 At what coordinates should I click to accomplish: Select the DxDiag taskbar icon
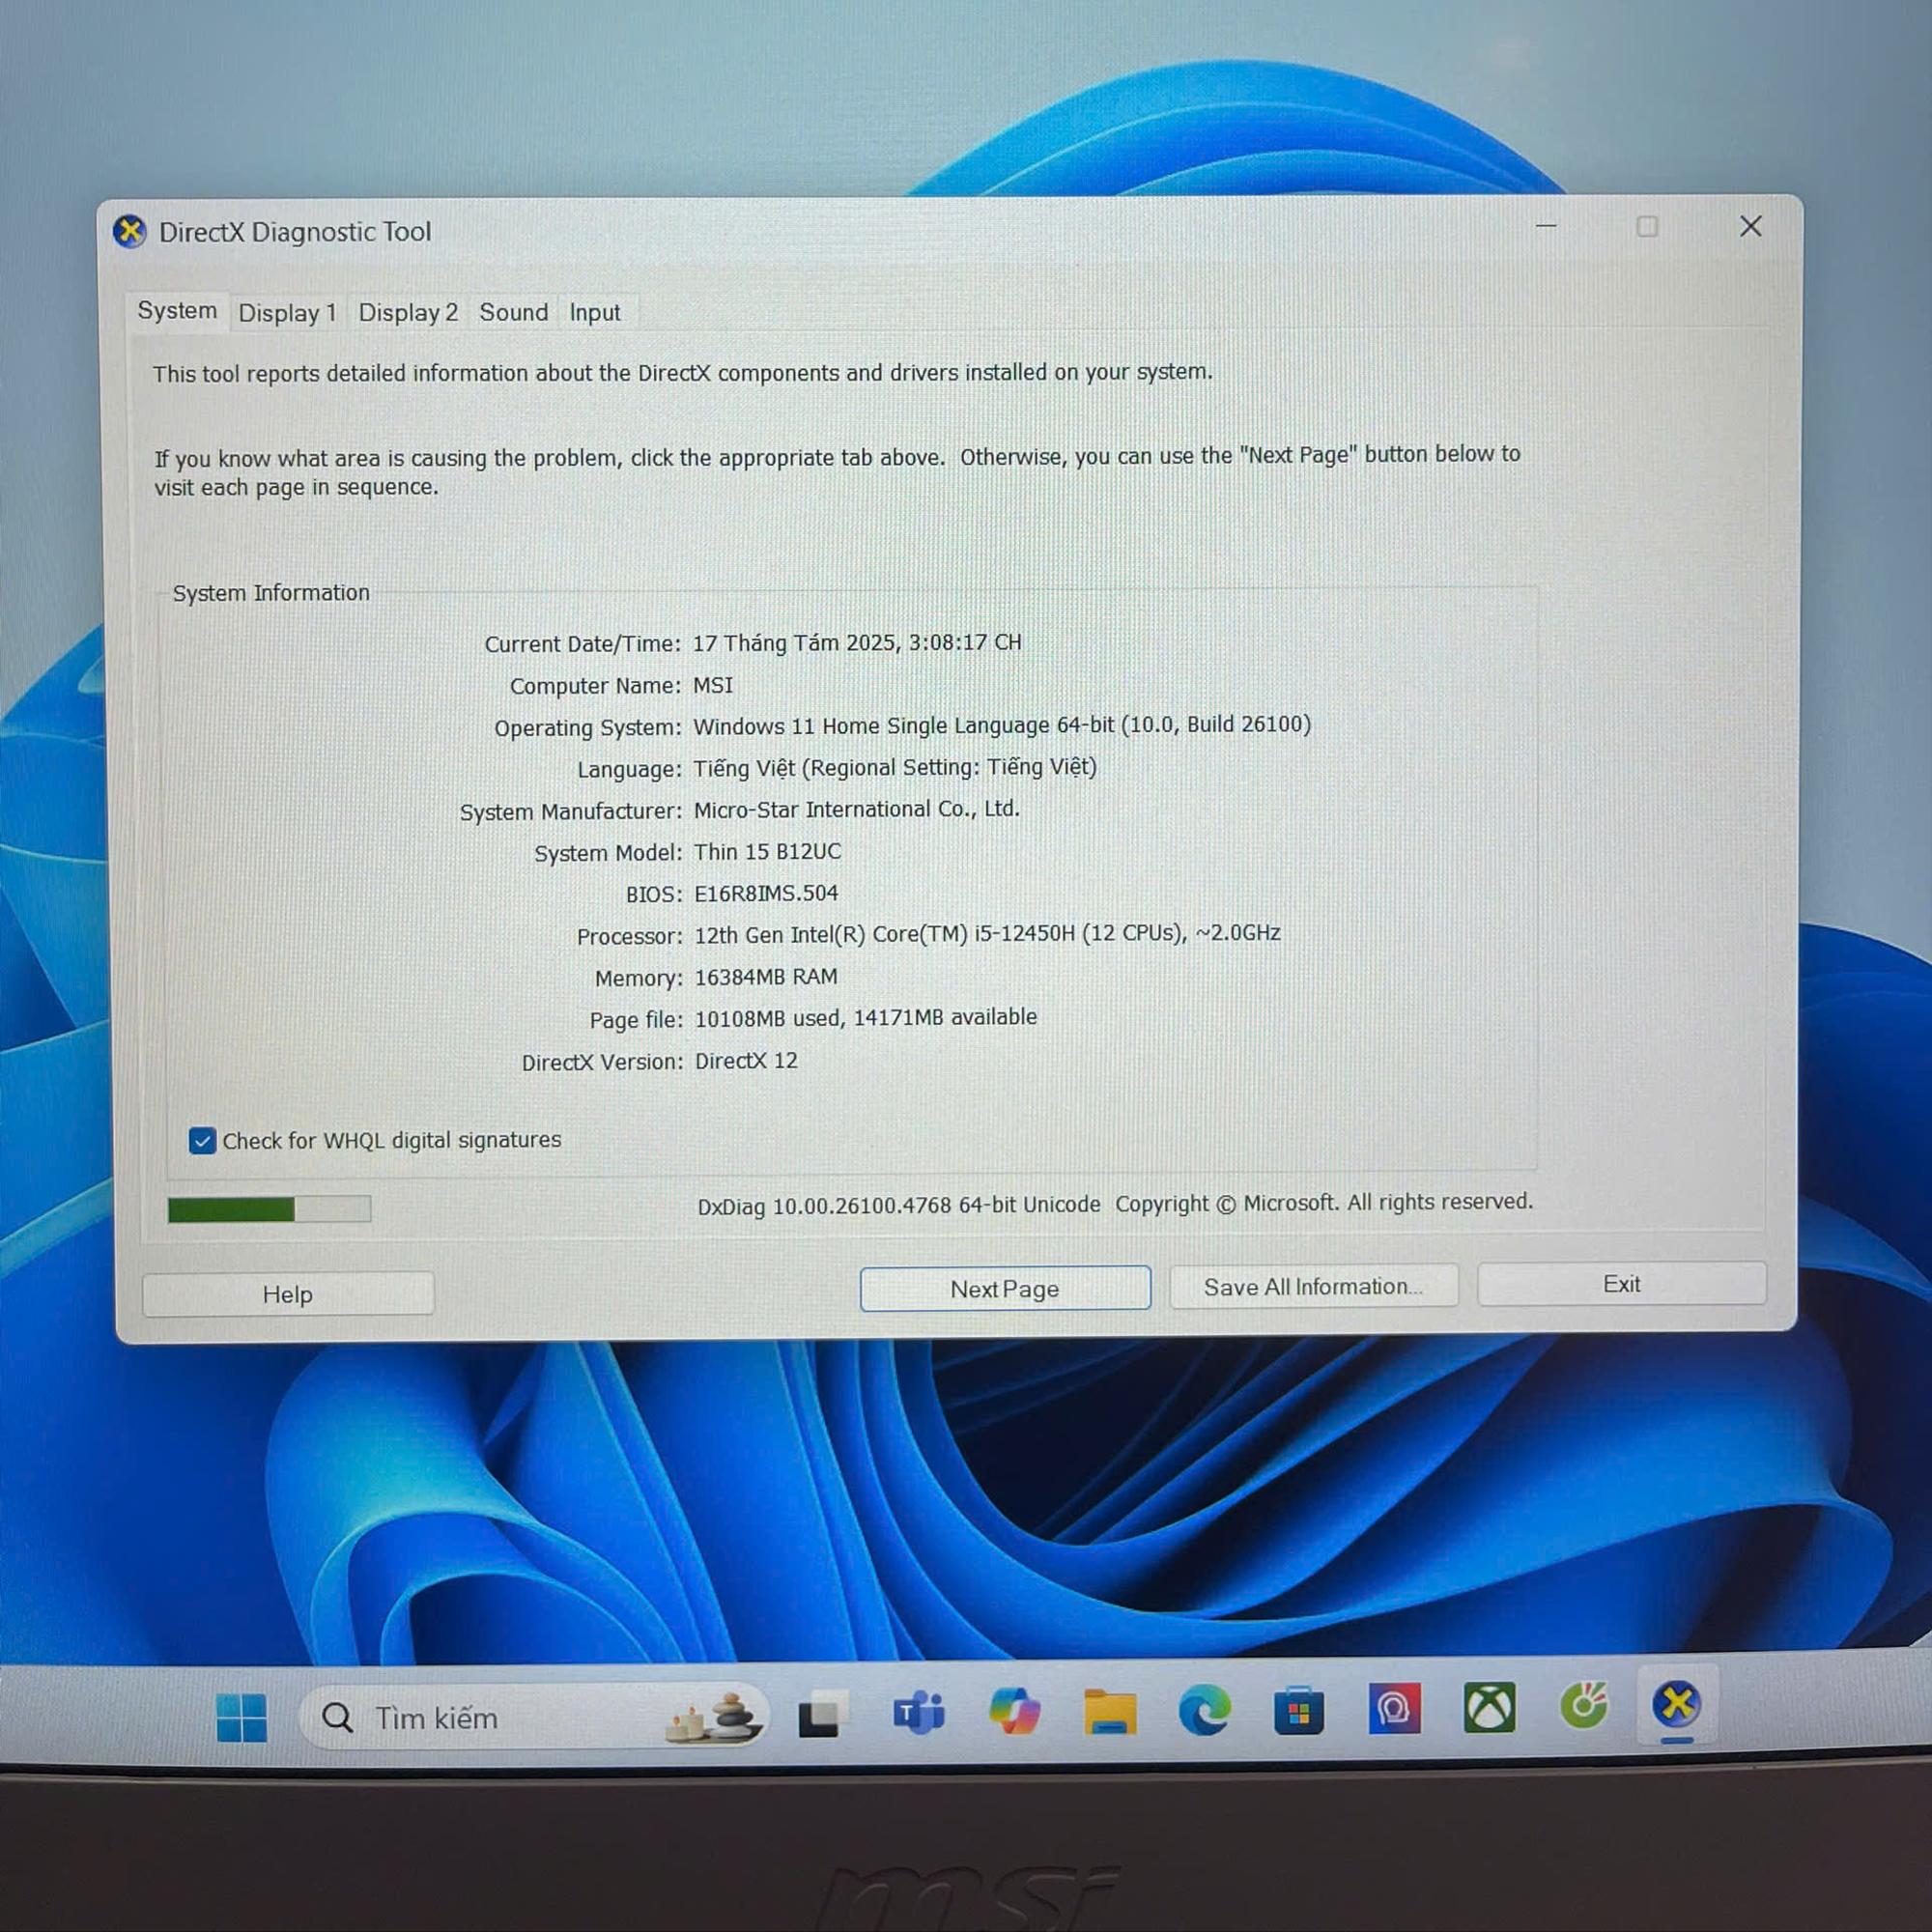[x=1677, y=1704]
